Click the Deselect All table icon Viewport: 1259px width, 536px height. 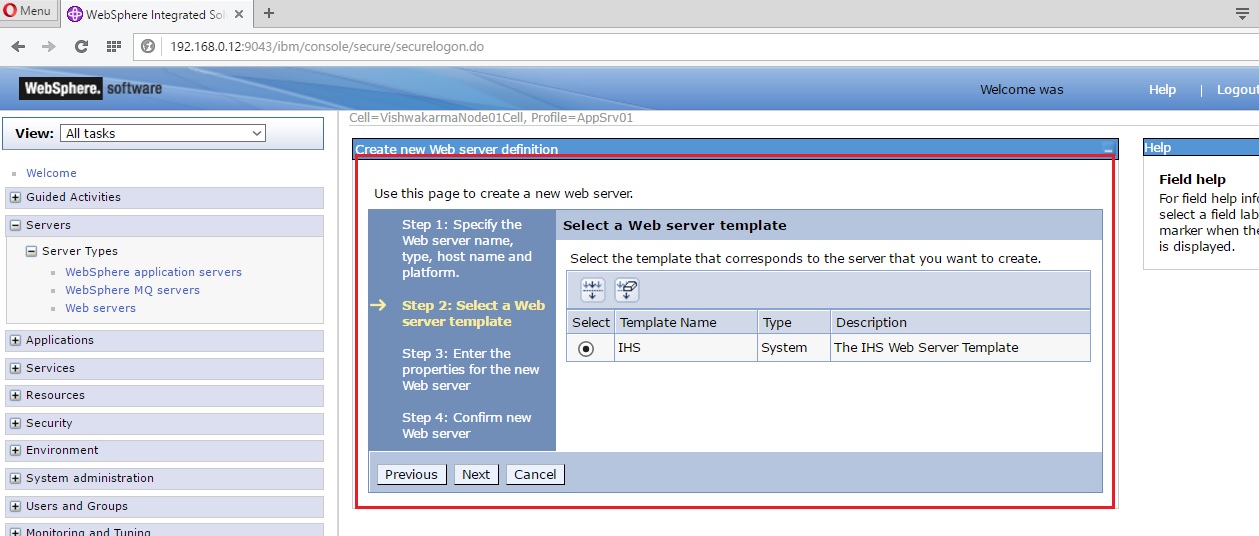pos(627,290)
